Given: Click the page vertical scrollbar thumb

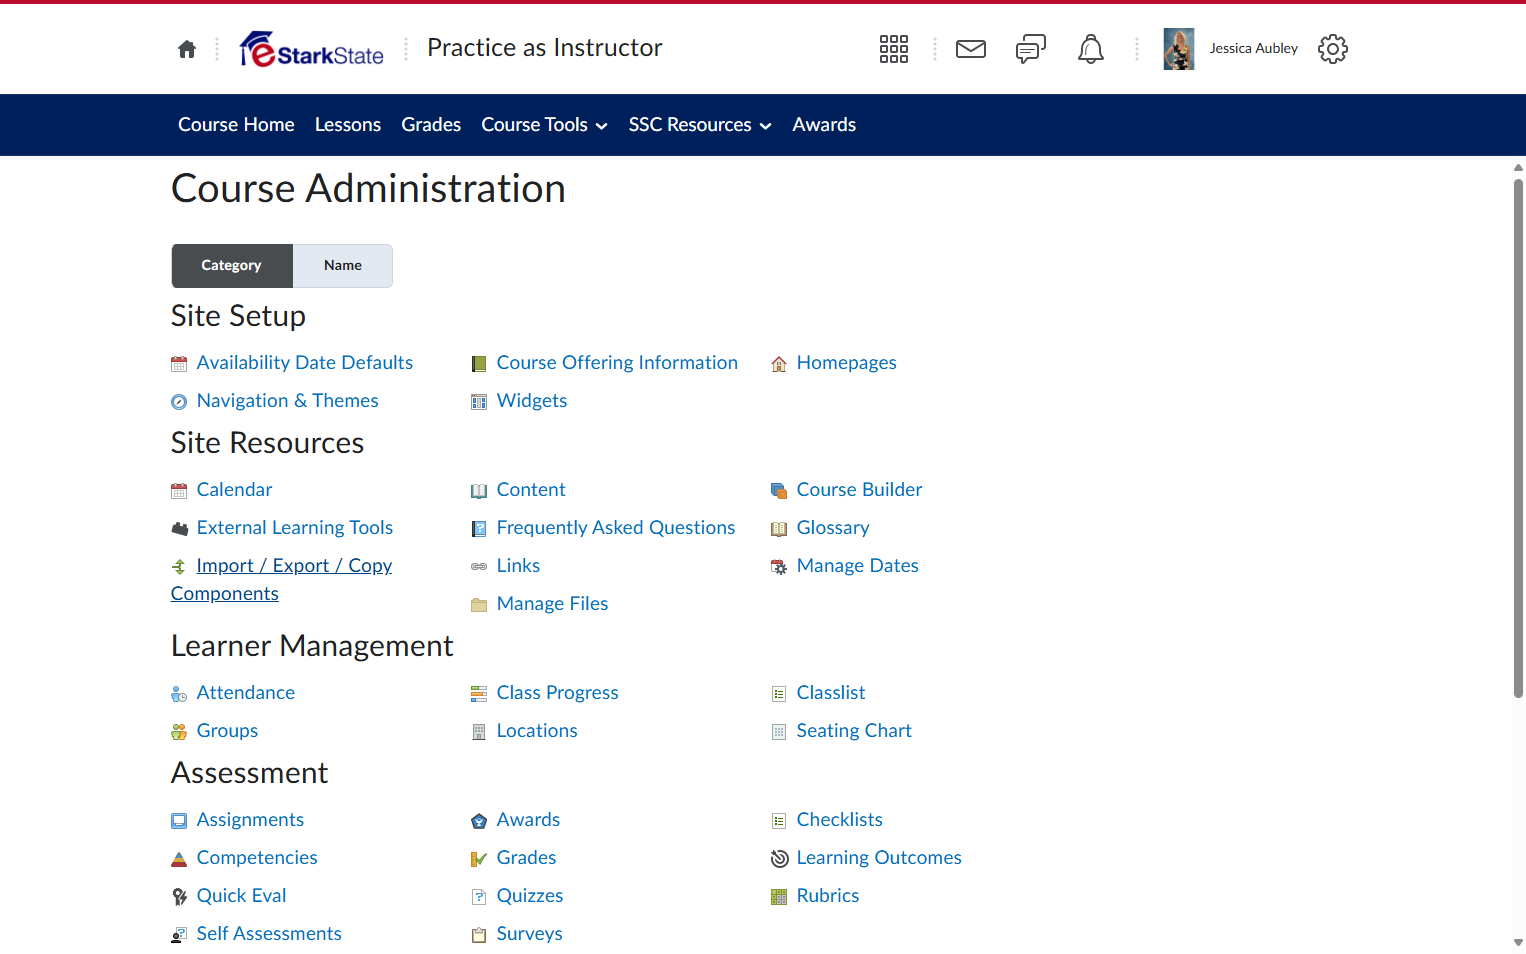Looking at the screenshot, I should pos(1518,438).
